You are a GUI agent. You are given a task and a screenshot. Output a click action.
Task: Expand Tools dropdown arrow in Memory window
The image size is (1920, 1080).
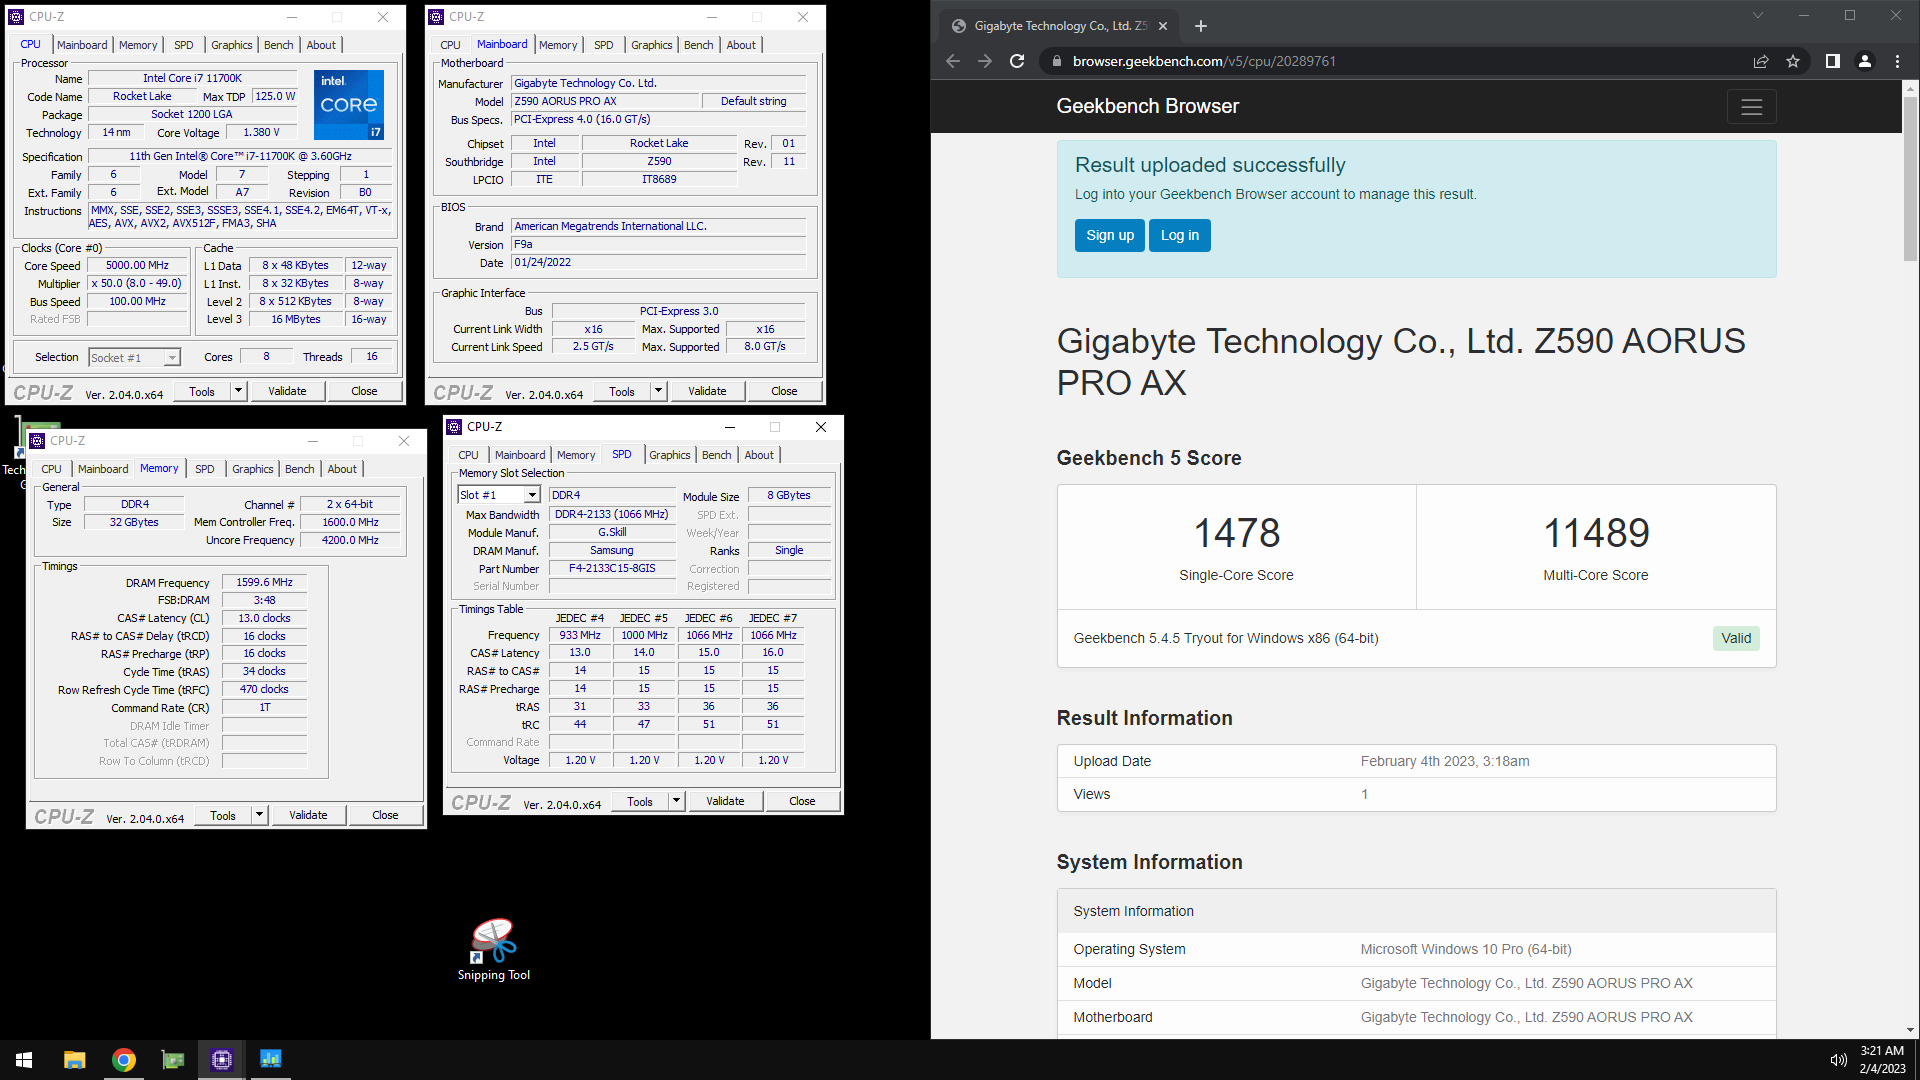pyautogui.click(x=259, y=815)
